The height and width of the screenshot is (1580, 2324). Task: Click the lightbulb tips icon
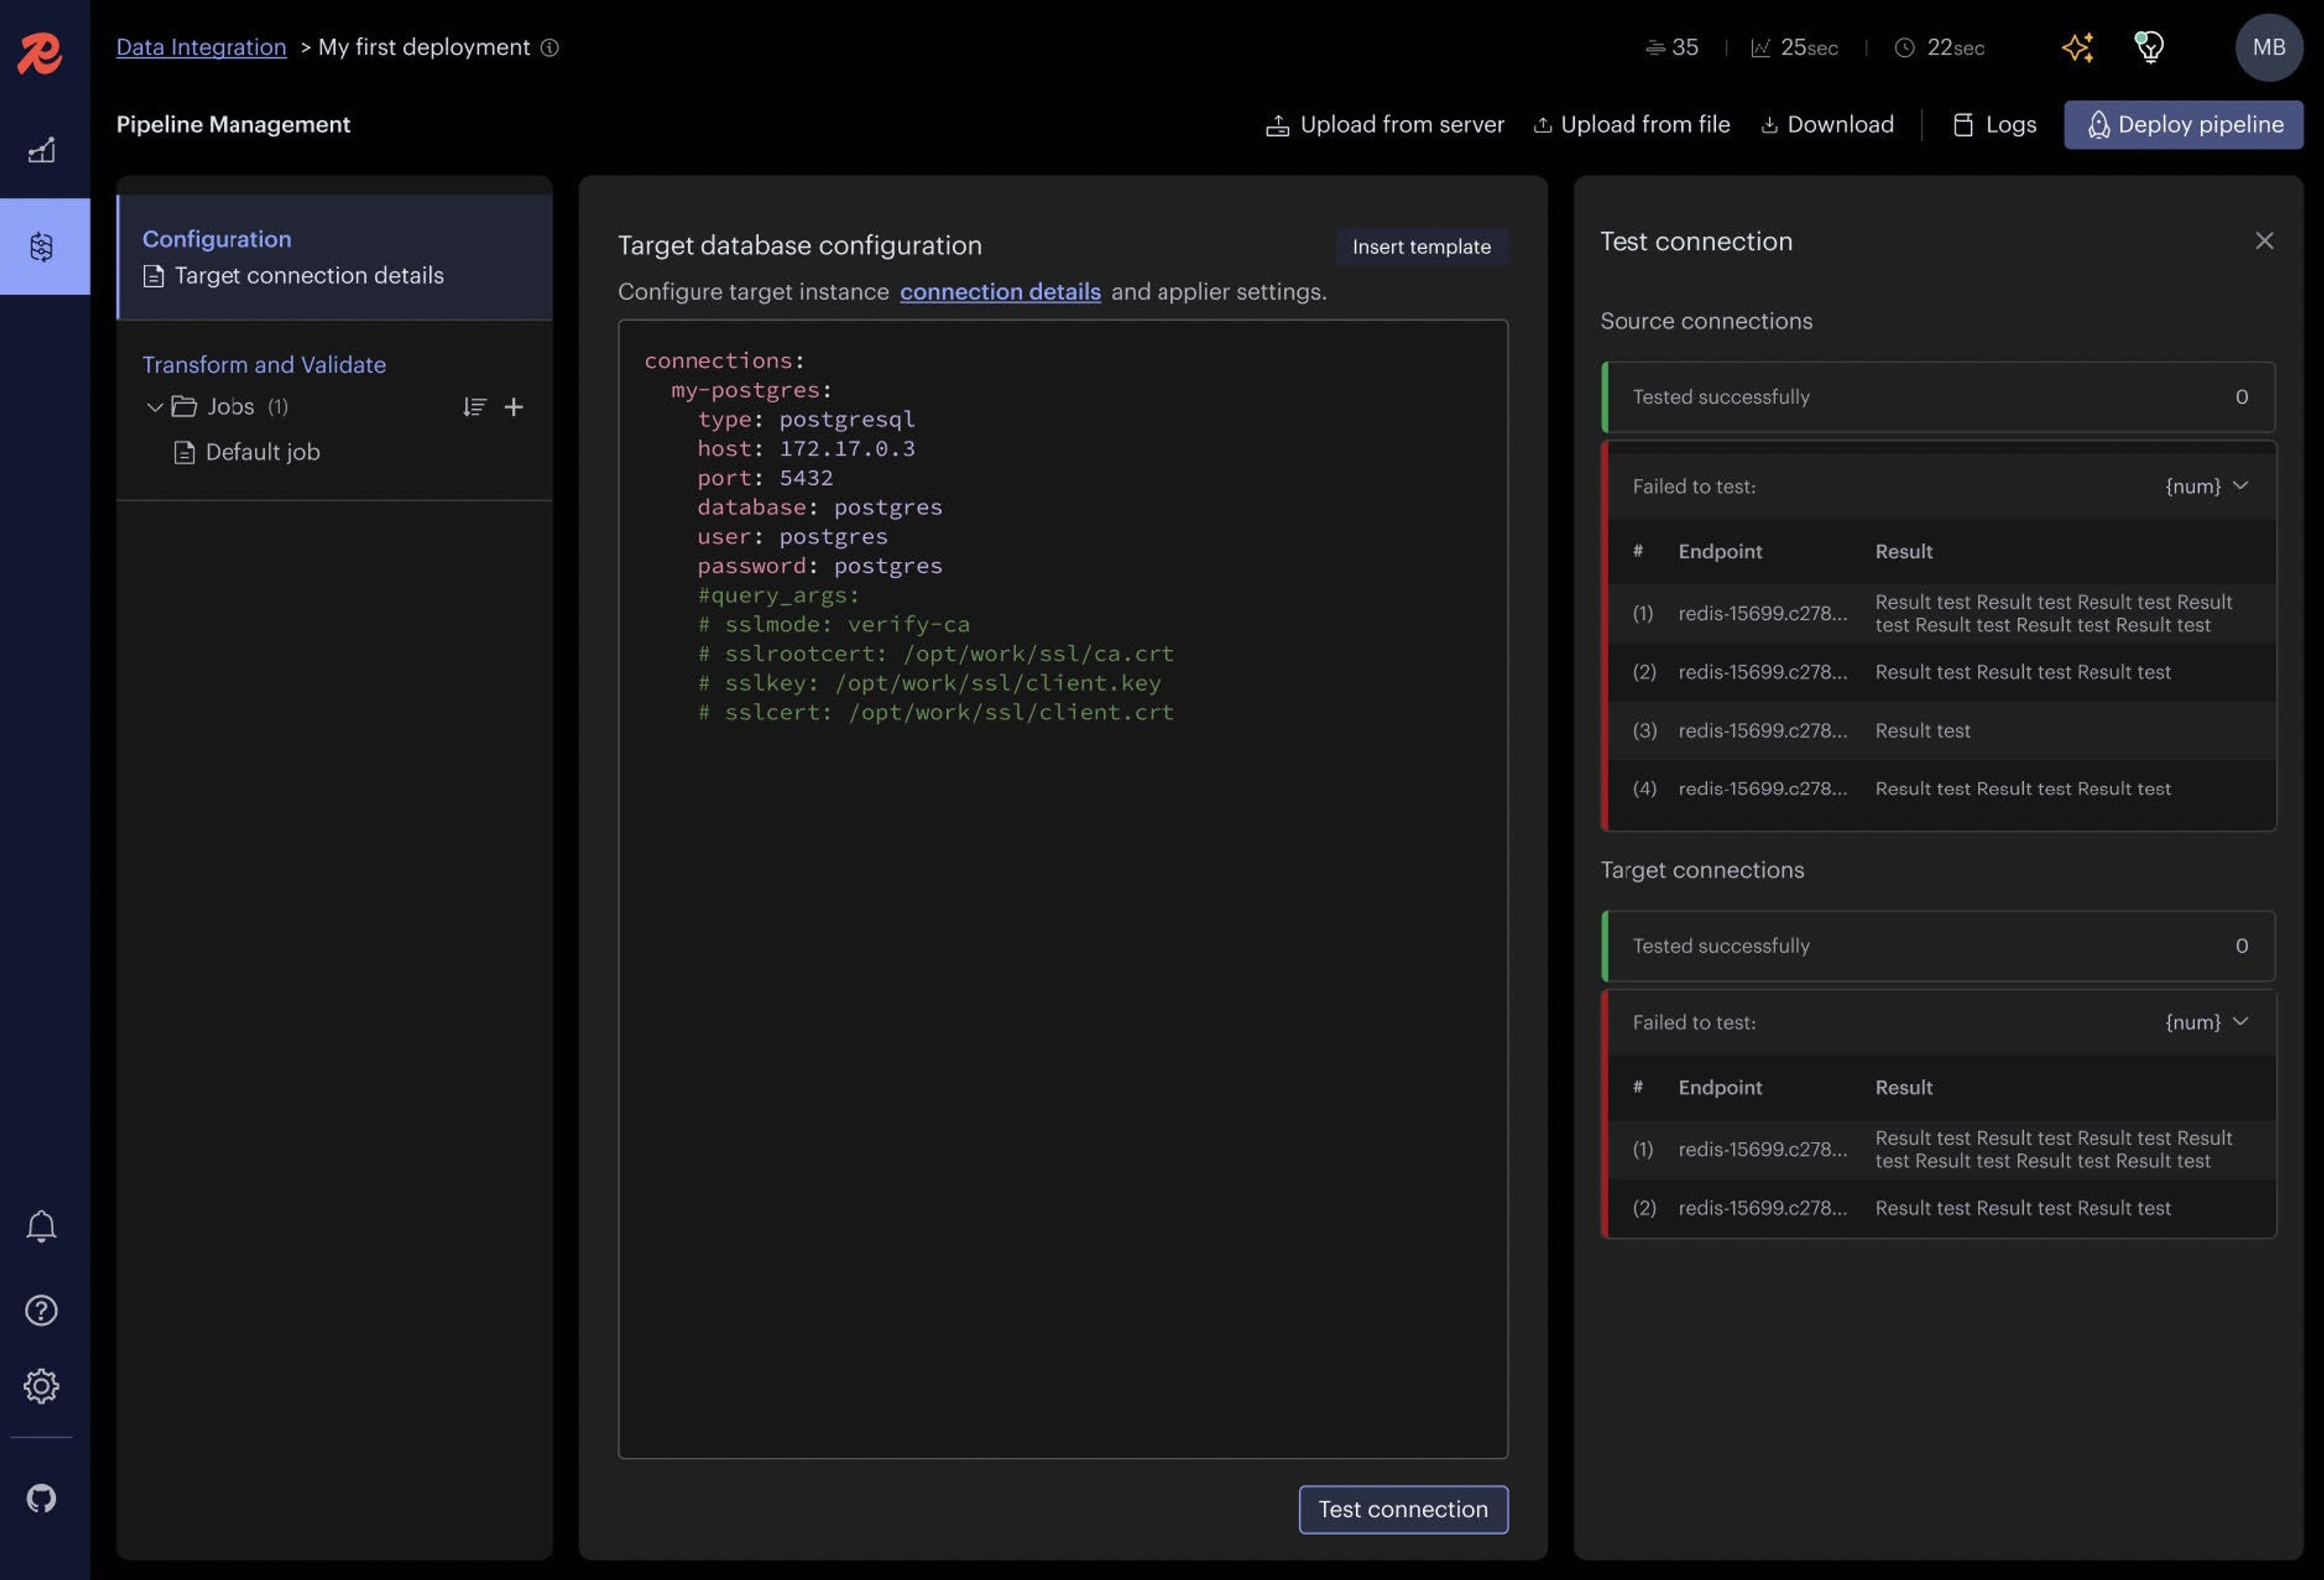[x=2149, y=47]
